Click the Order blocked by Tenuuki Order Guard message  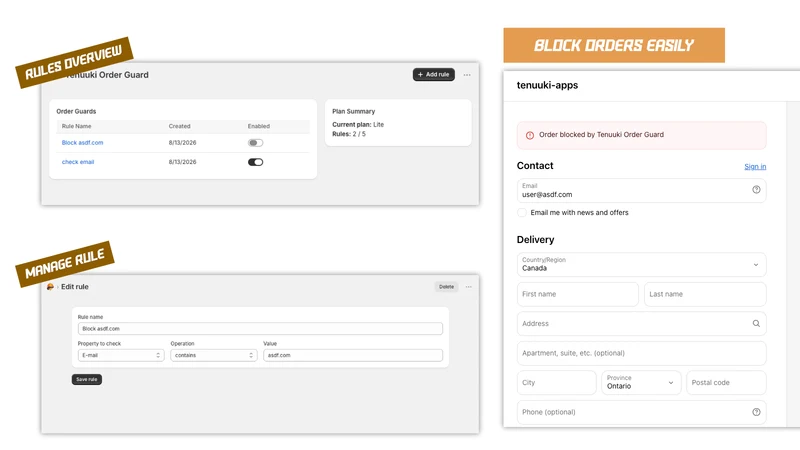[602, 135]
